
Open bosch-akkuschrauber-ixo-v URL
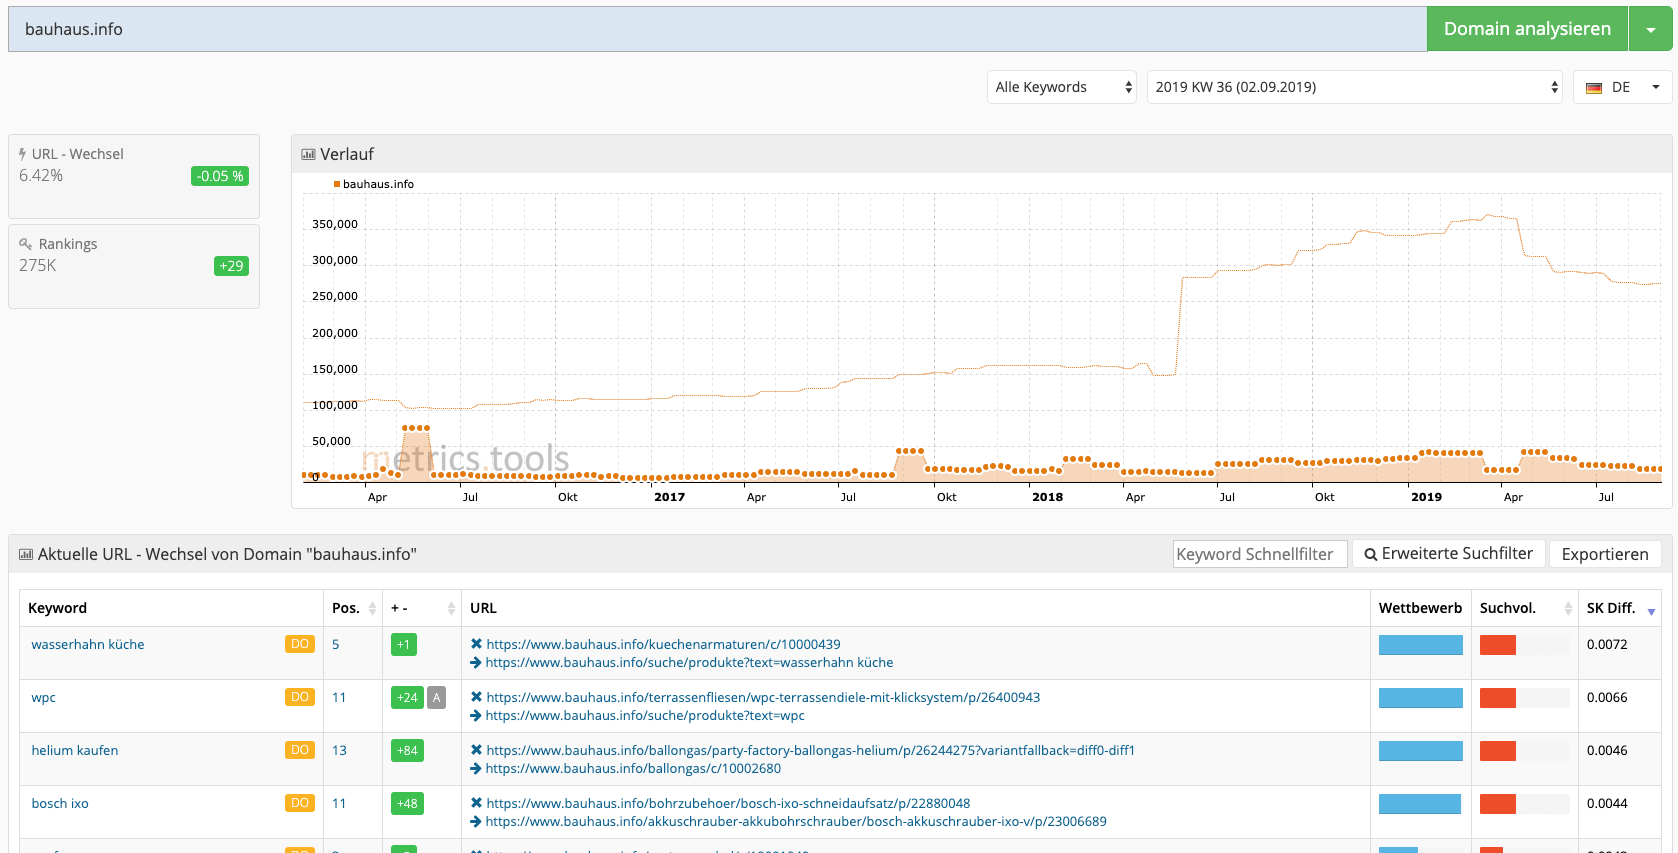pyautogui.click(x=796, y=822)
